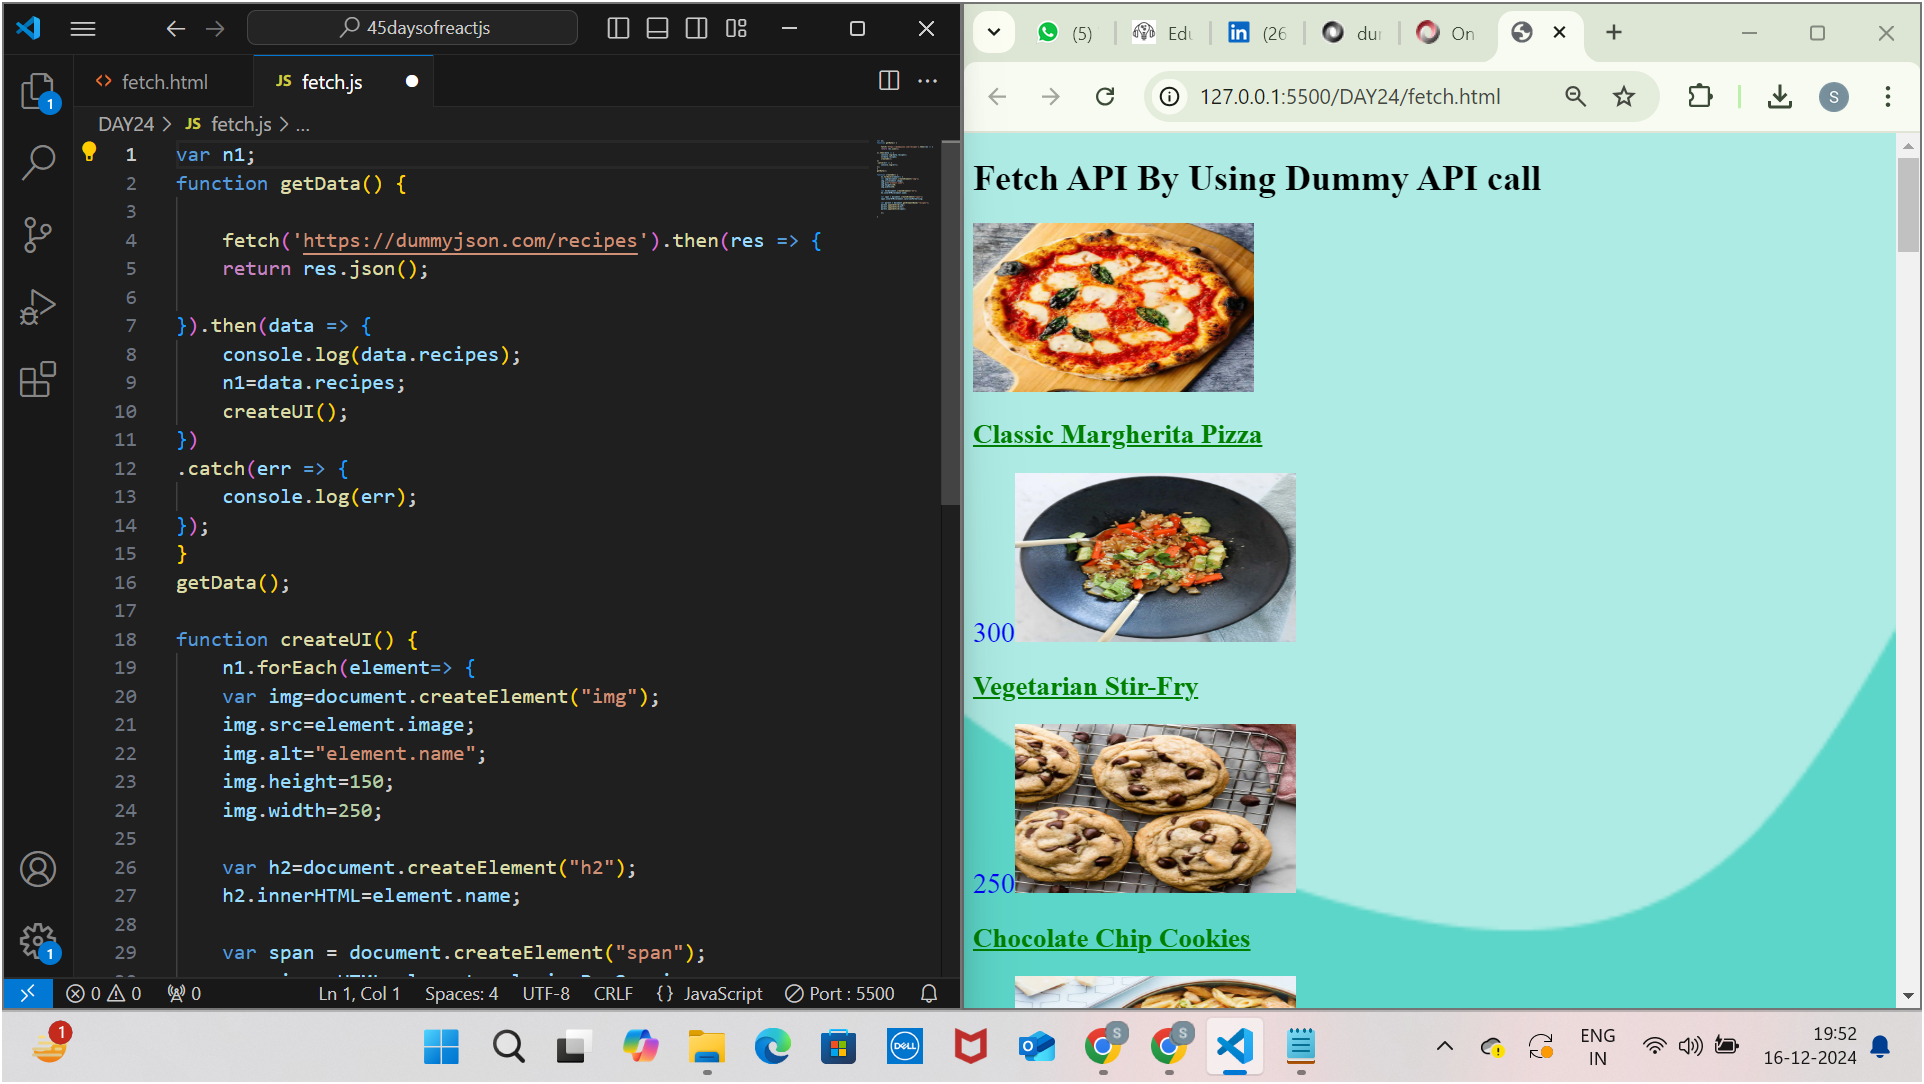Viewport: 1924px width, 1084px height.
Task: Open editor More Actions ellipsis menu
Action: click(x=928, y=81)
